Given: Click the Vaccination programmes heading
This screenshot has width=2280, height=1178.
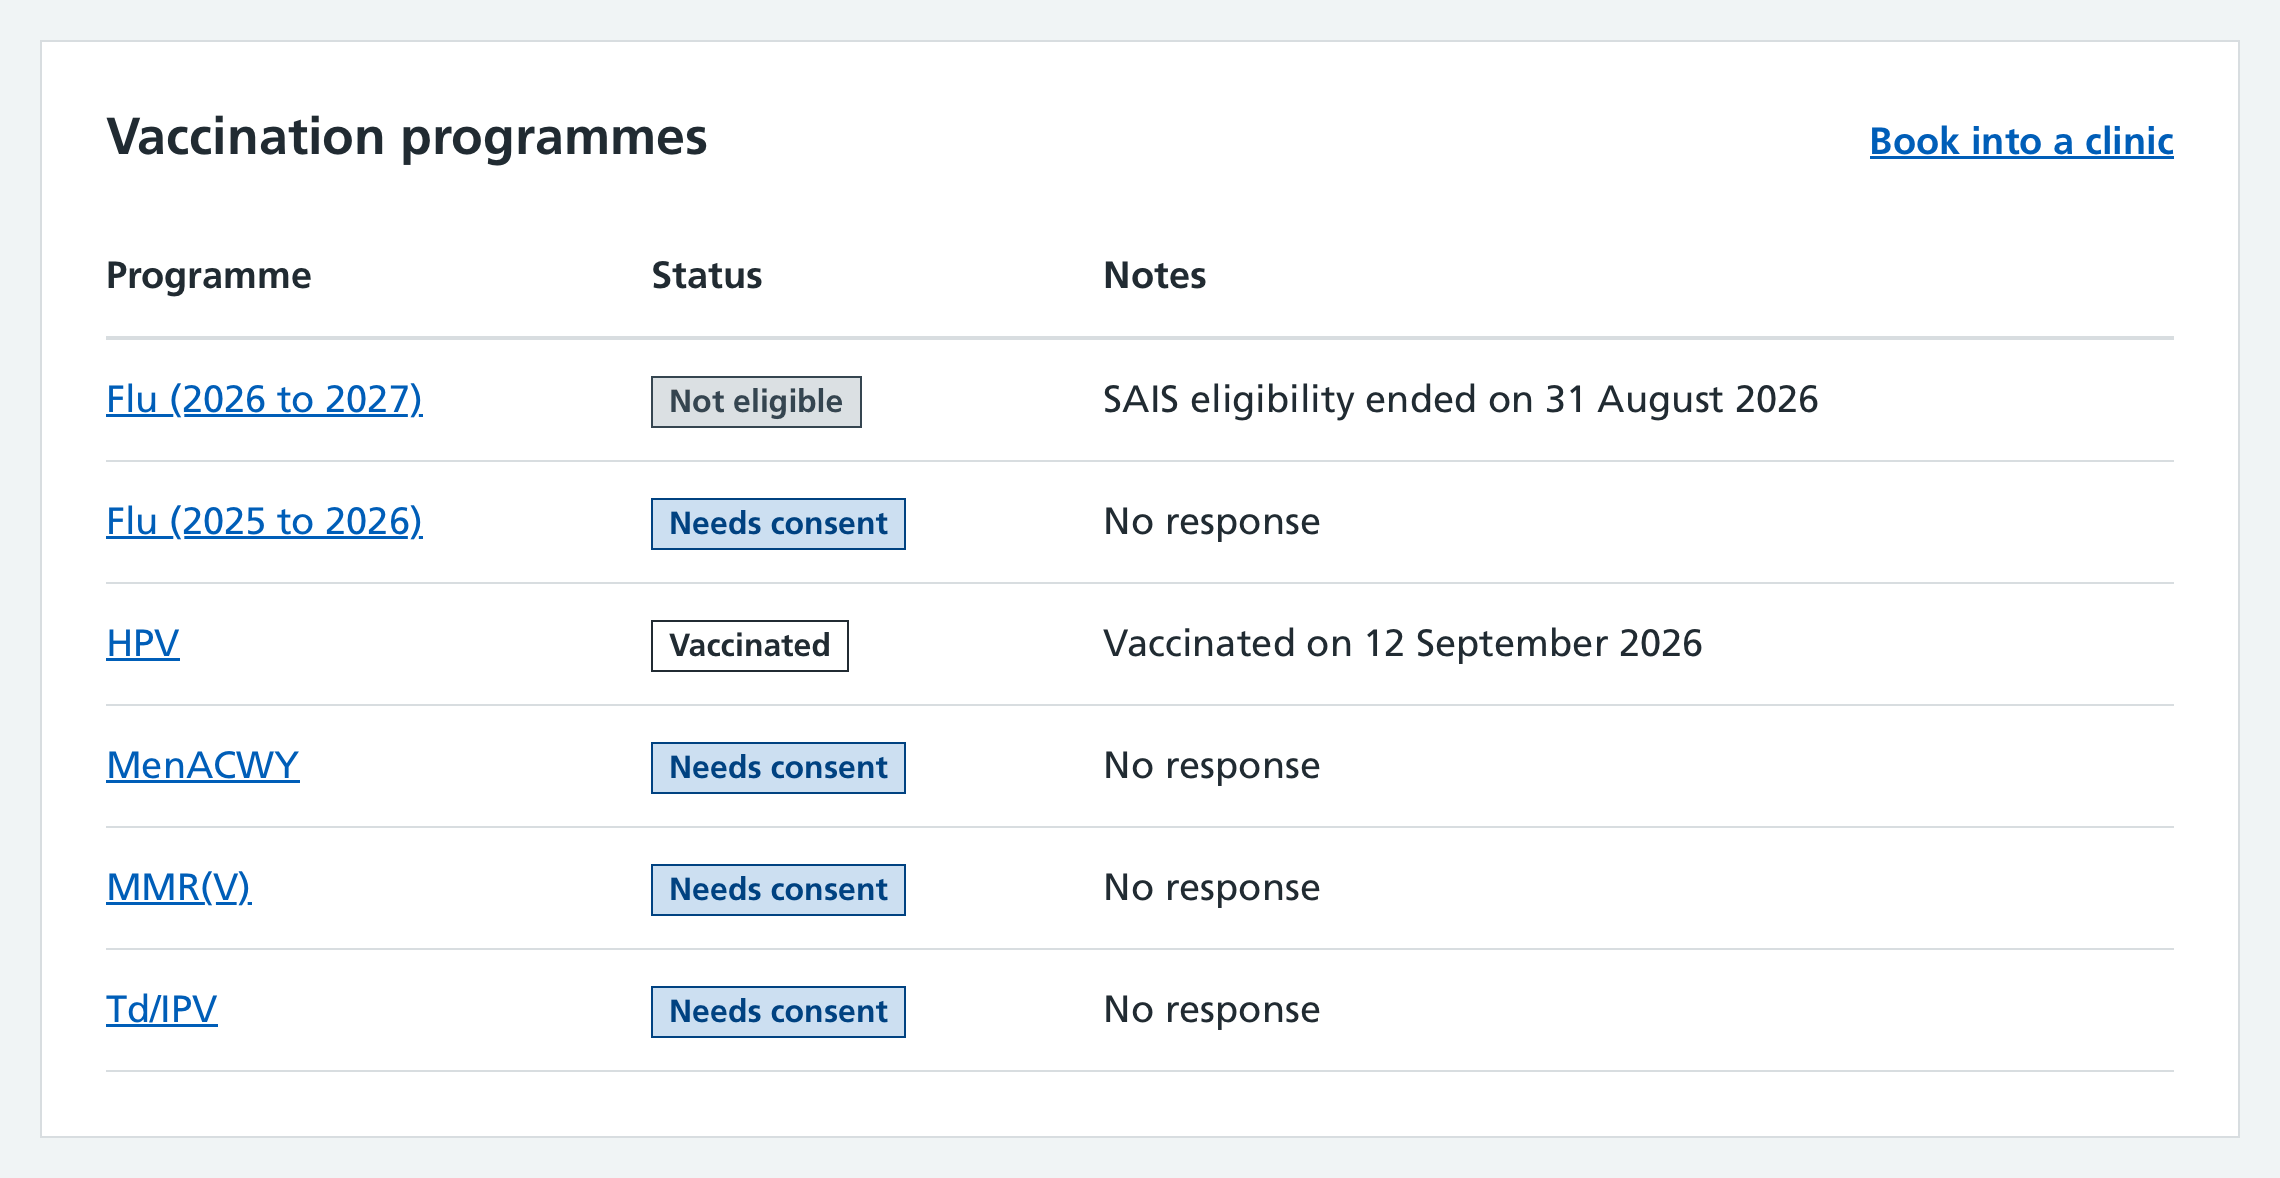Looking at the screenshot, I should point(407,138).
